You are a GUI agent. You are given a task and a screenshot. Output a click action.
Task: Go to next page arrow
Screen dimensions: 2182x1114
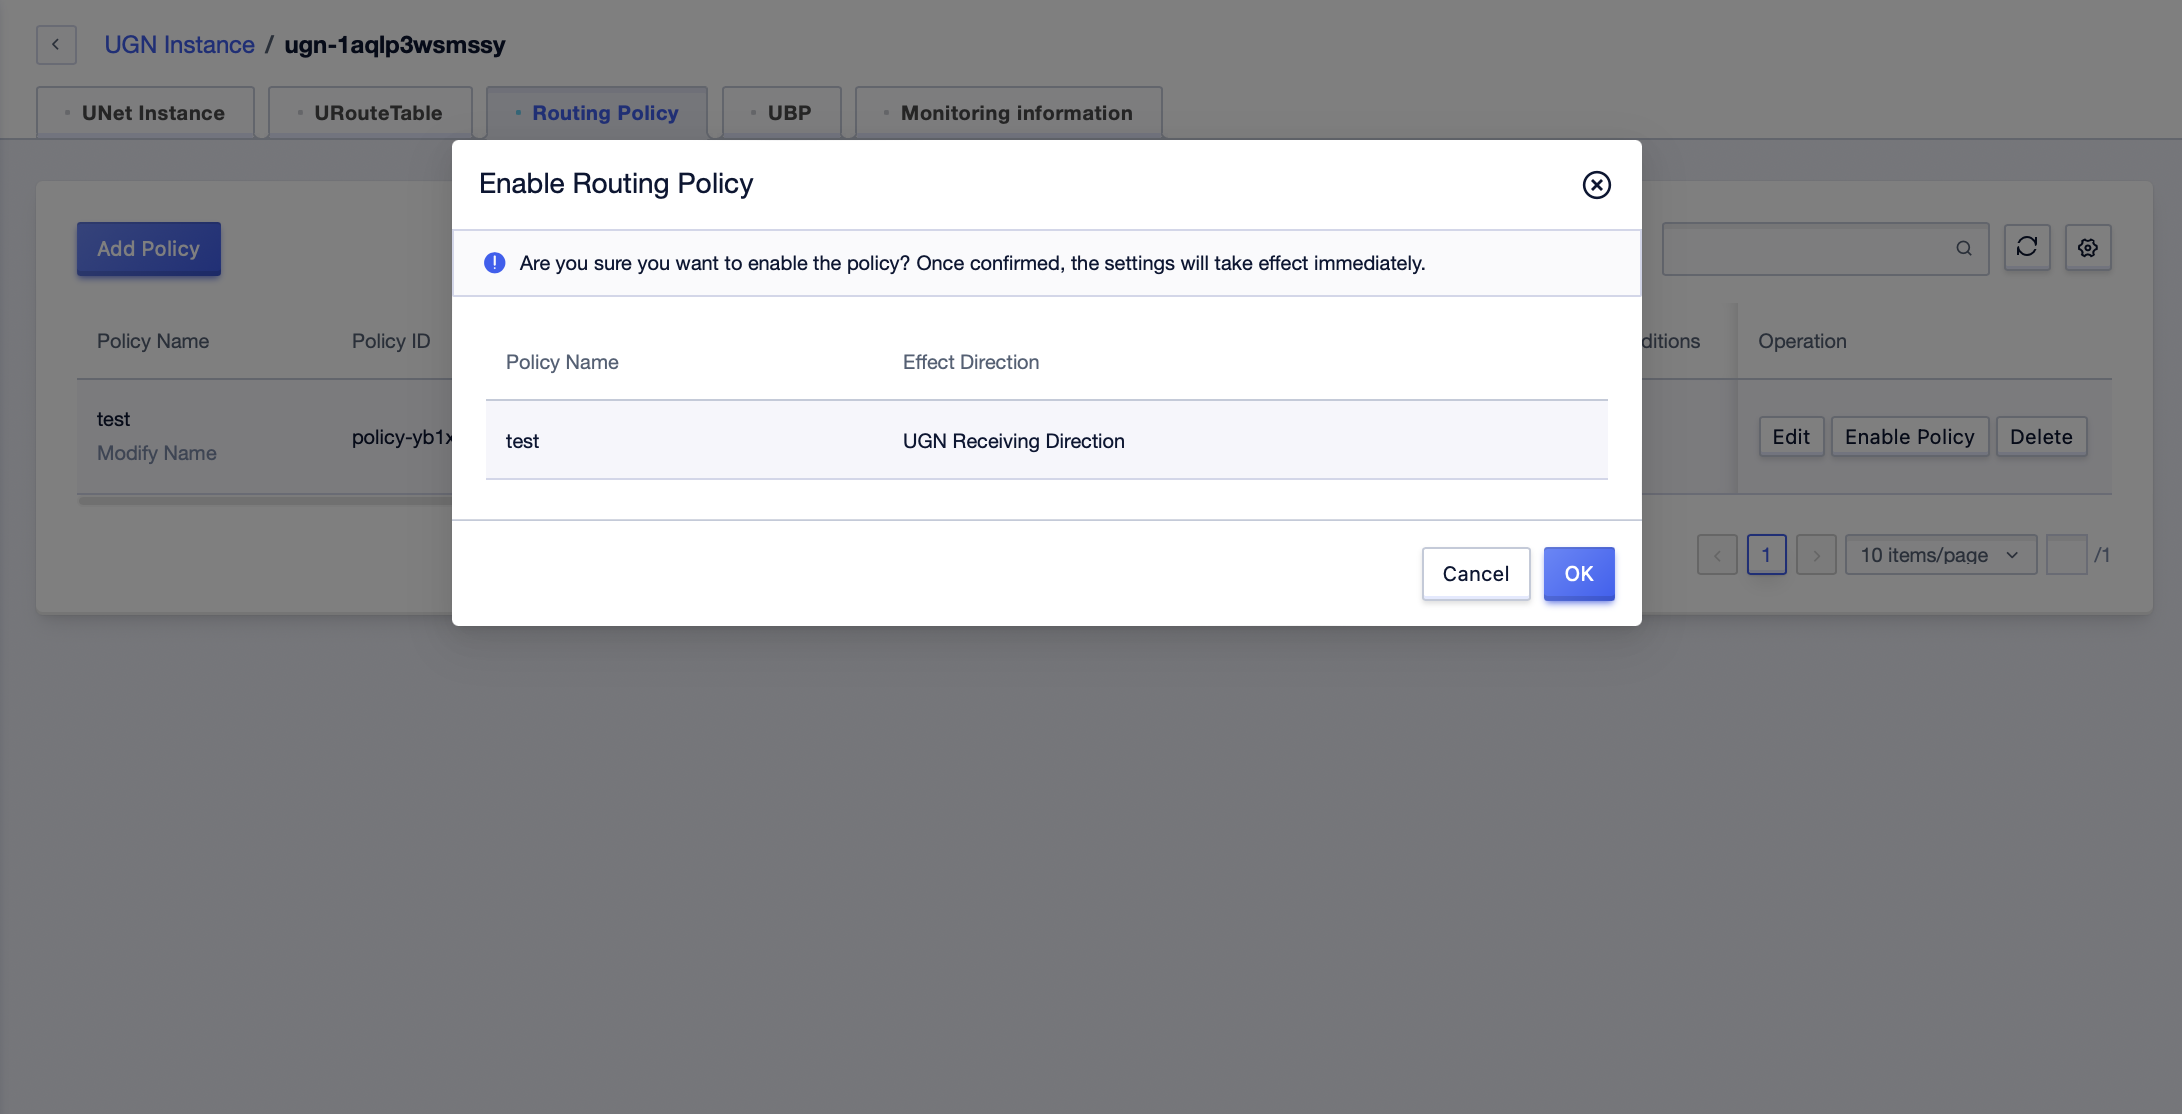(1816, 555)
